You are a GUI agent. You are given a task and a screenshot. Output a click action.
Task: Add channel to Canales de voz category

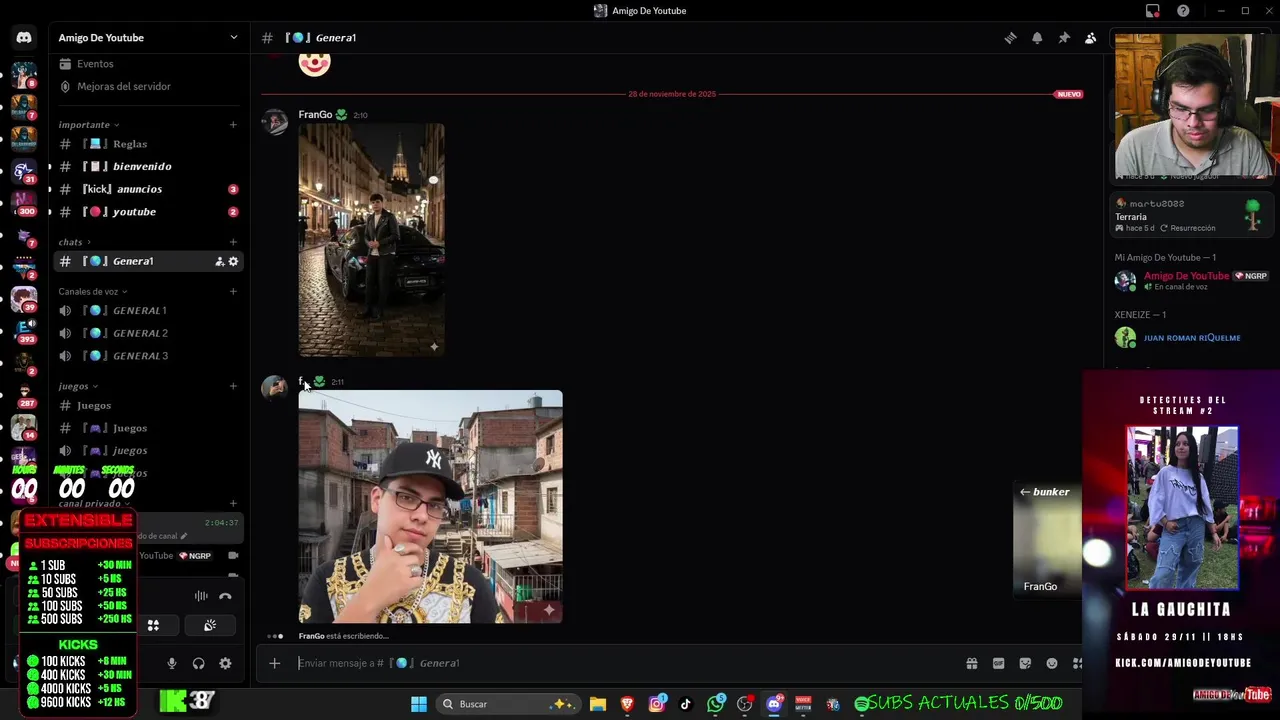click(x=233, y=292)
